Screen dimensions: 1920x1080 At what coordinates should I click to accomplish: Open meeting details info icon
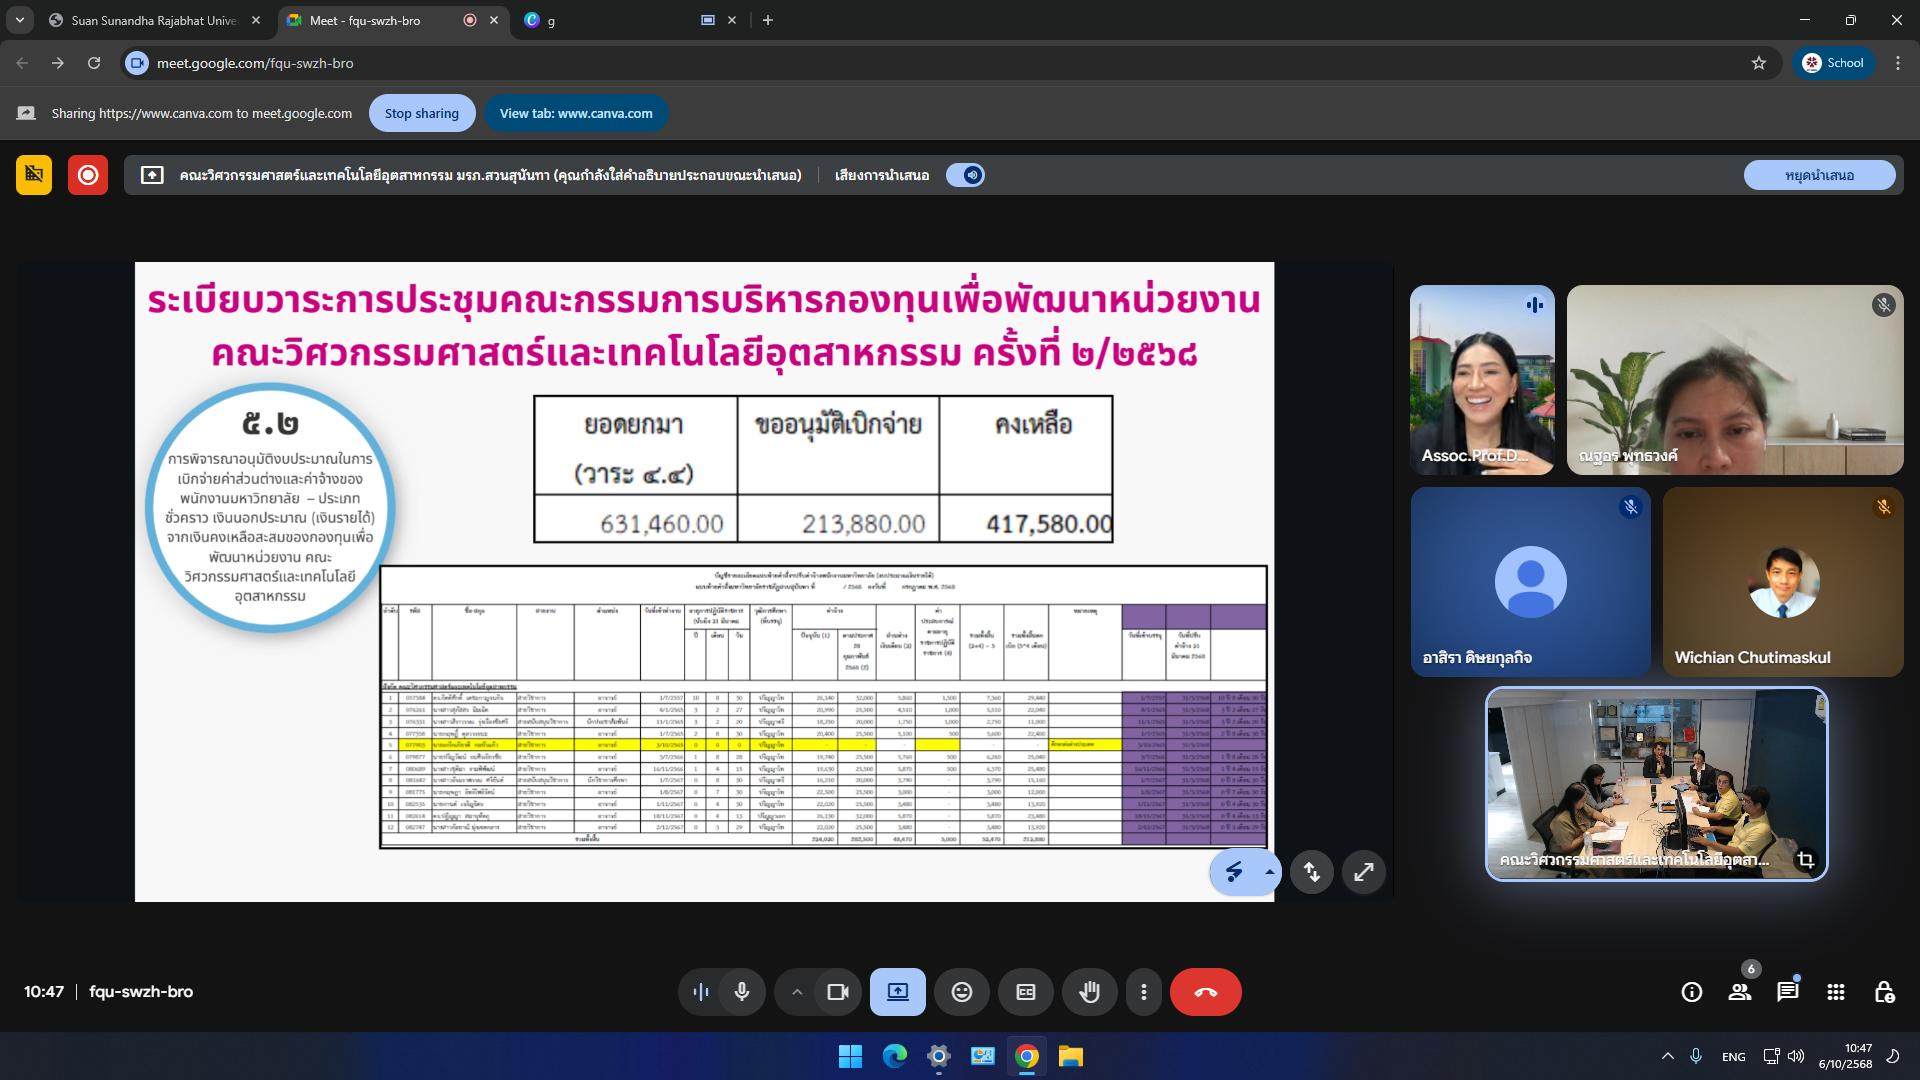coord(1691,992)
